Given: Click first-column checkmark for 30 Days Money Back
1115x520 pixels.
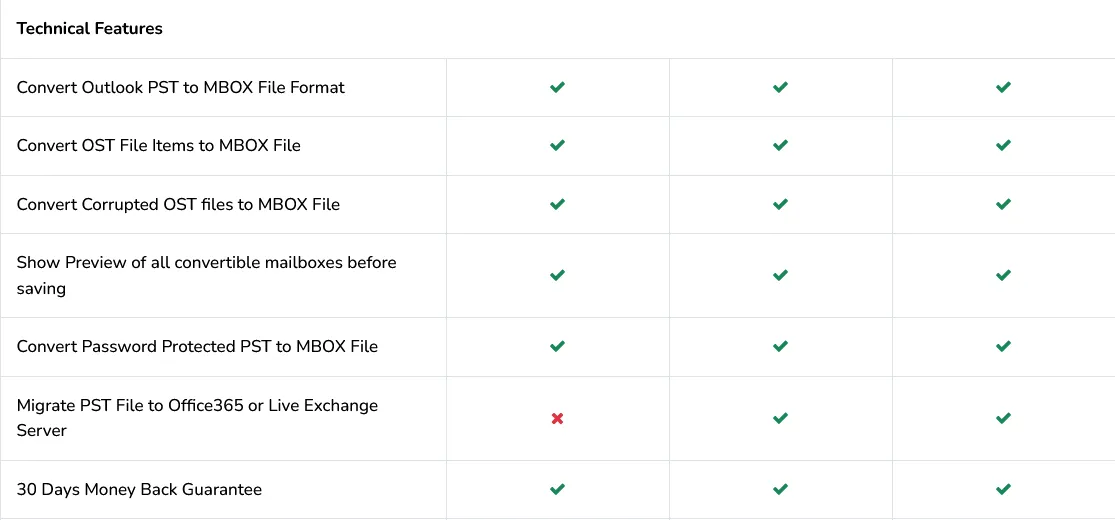Looking at the screenshot, I should click(x=557, y=489).
